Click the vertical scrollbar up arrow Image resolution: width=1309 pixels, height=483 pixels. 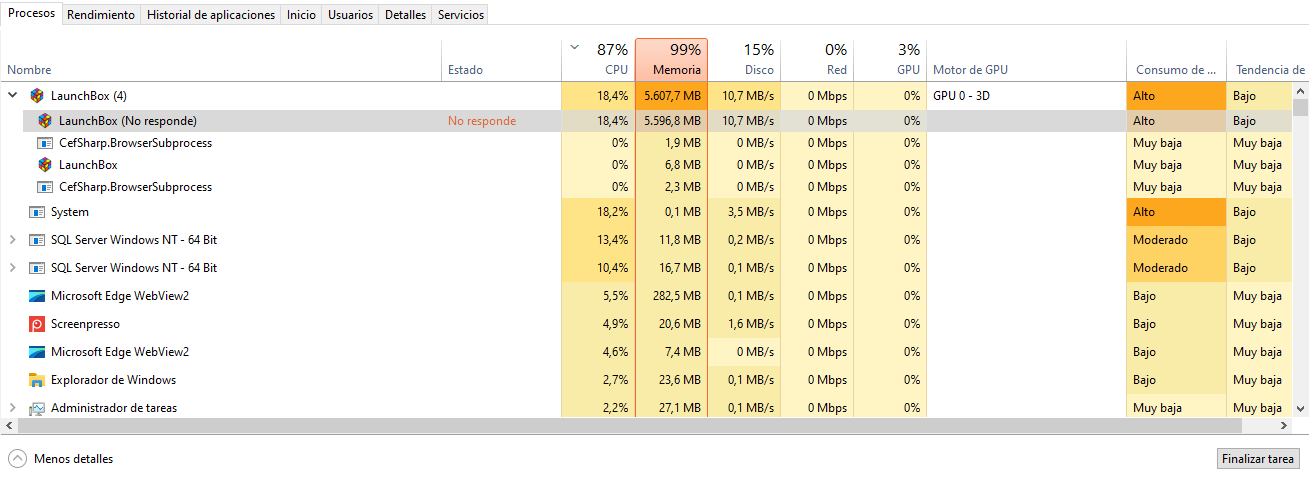click(1300, 90)
